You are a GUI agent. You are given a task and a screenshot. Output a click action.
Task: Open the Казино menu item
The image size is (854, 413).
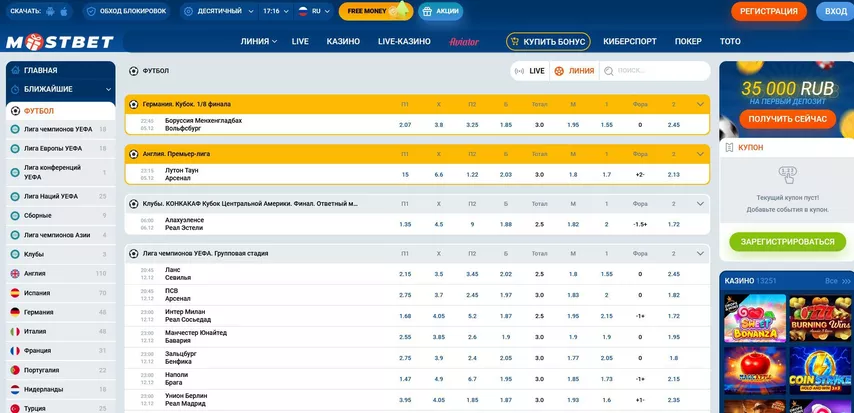[343, 42]
